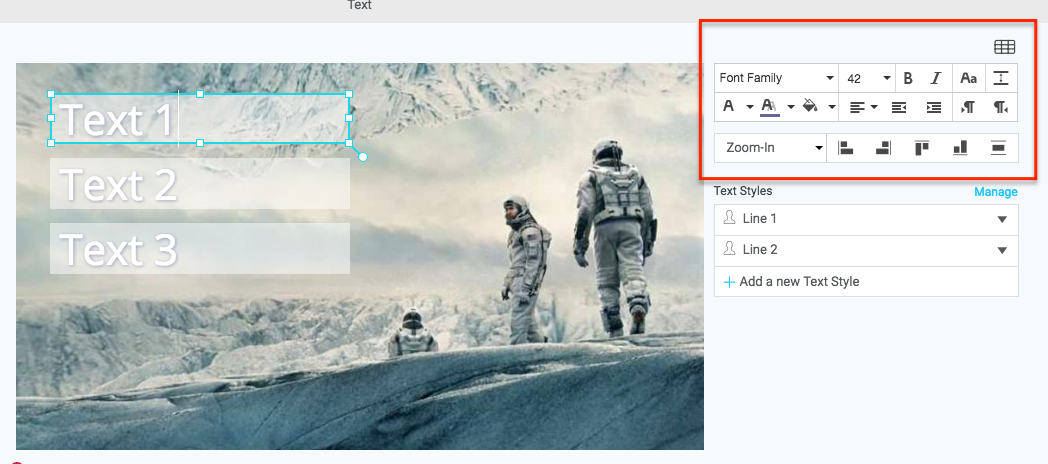Click the decrease indent icon
The image size is (1048, 464).
[899, 107]
